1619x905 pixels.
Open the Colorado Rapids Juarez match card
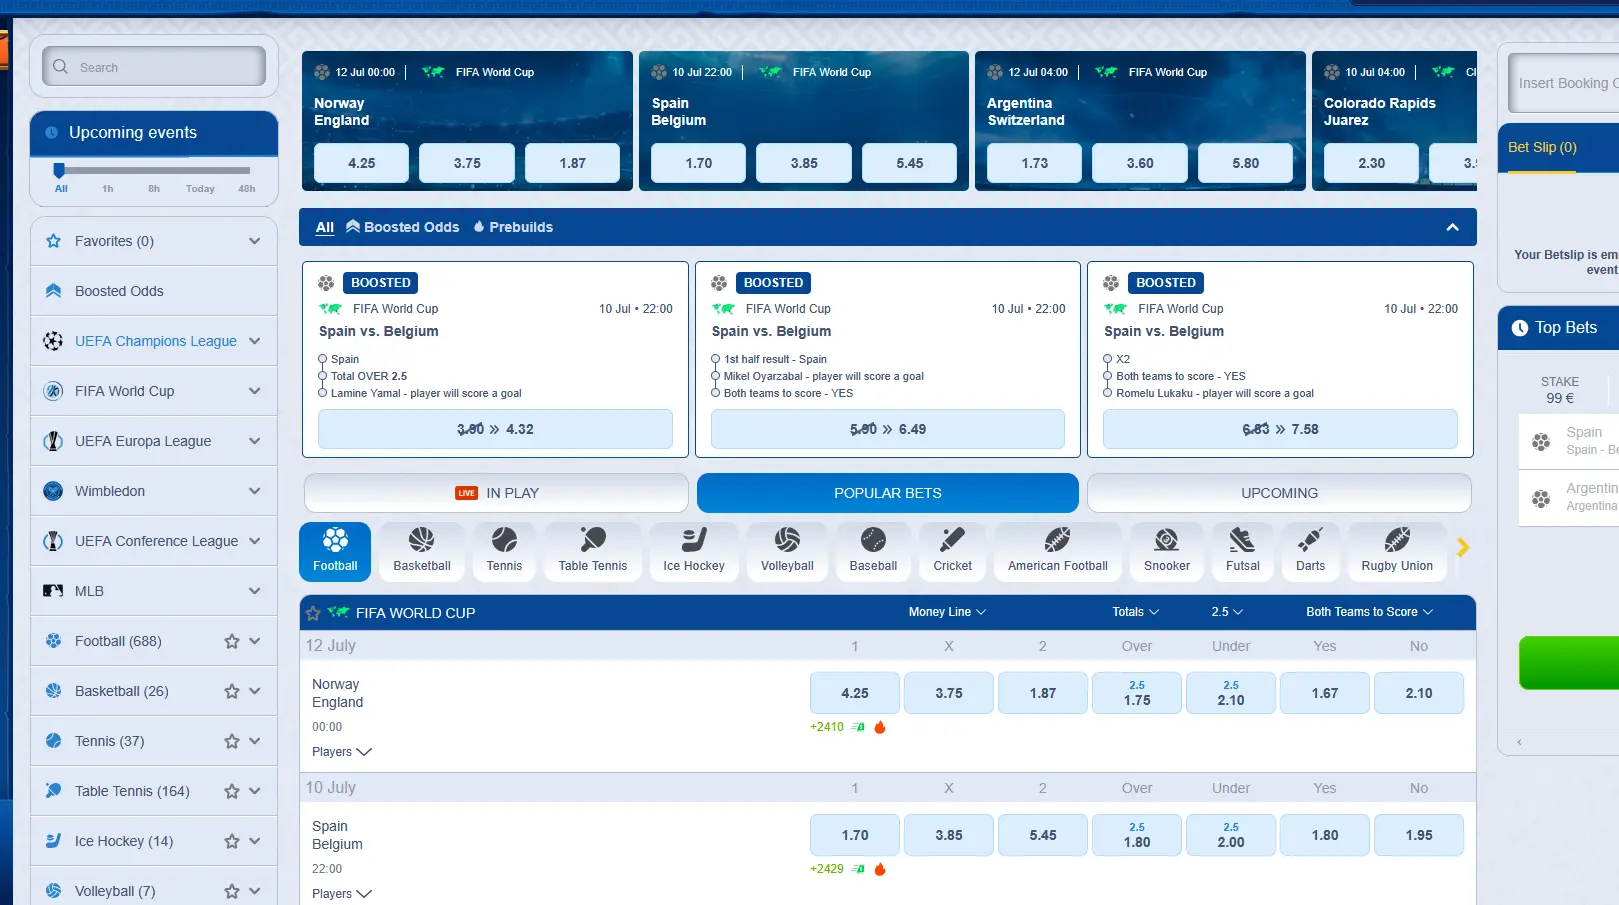[1394, 121]
